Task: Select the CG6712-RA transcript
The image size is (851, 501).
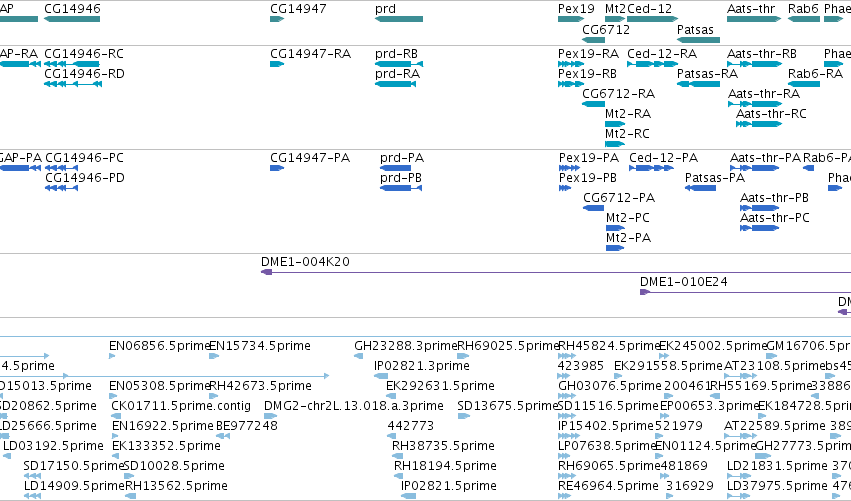Action: click(x=593, y=104)
